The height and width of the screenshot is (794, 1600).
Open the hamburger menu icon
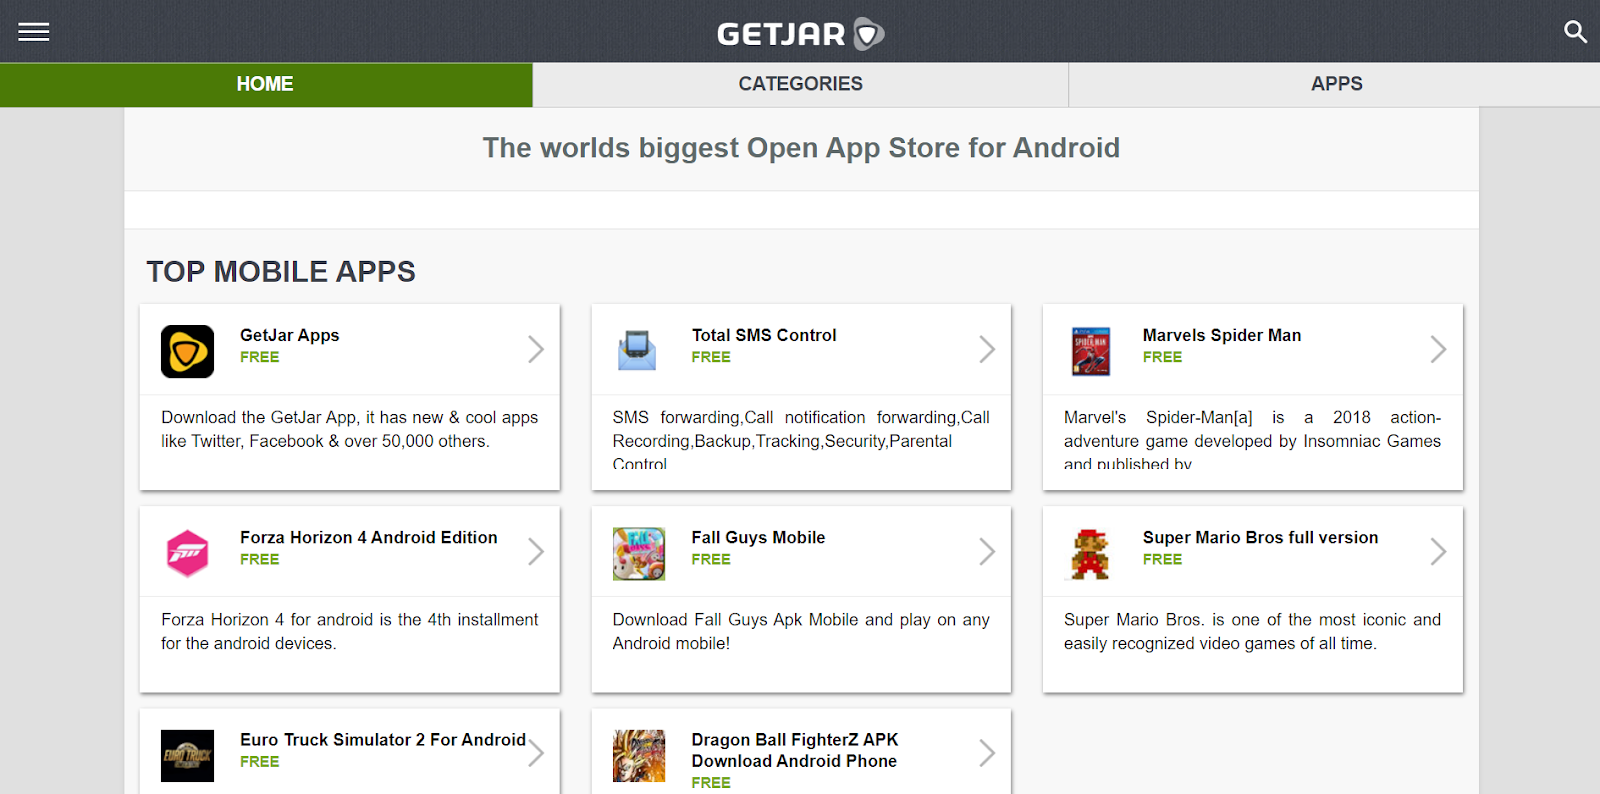[33, 32]
